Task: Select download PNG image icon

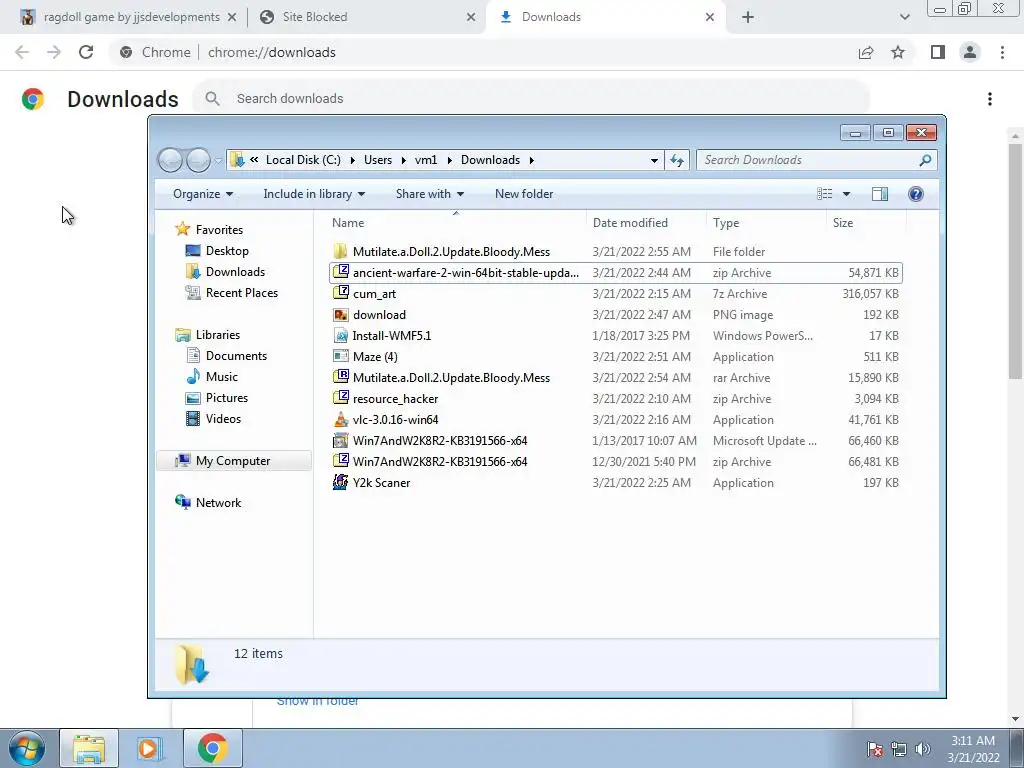Action: pos(340,315)
